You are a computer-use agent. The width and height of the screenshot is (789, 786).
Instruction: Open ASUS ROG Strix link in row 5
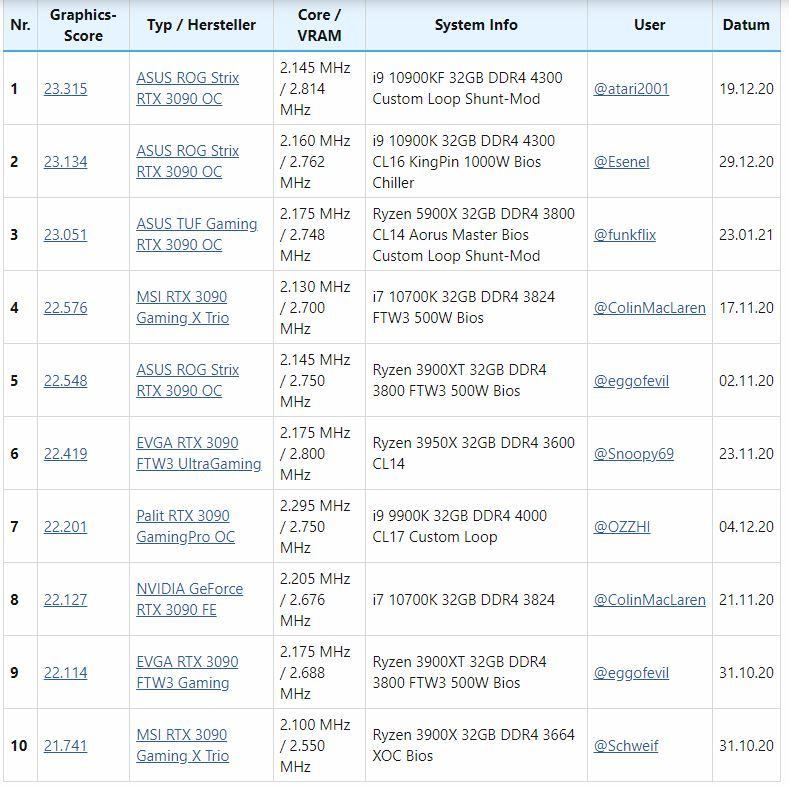[x=188, y=380]
